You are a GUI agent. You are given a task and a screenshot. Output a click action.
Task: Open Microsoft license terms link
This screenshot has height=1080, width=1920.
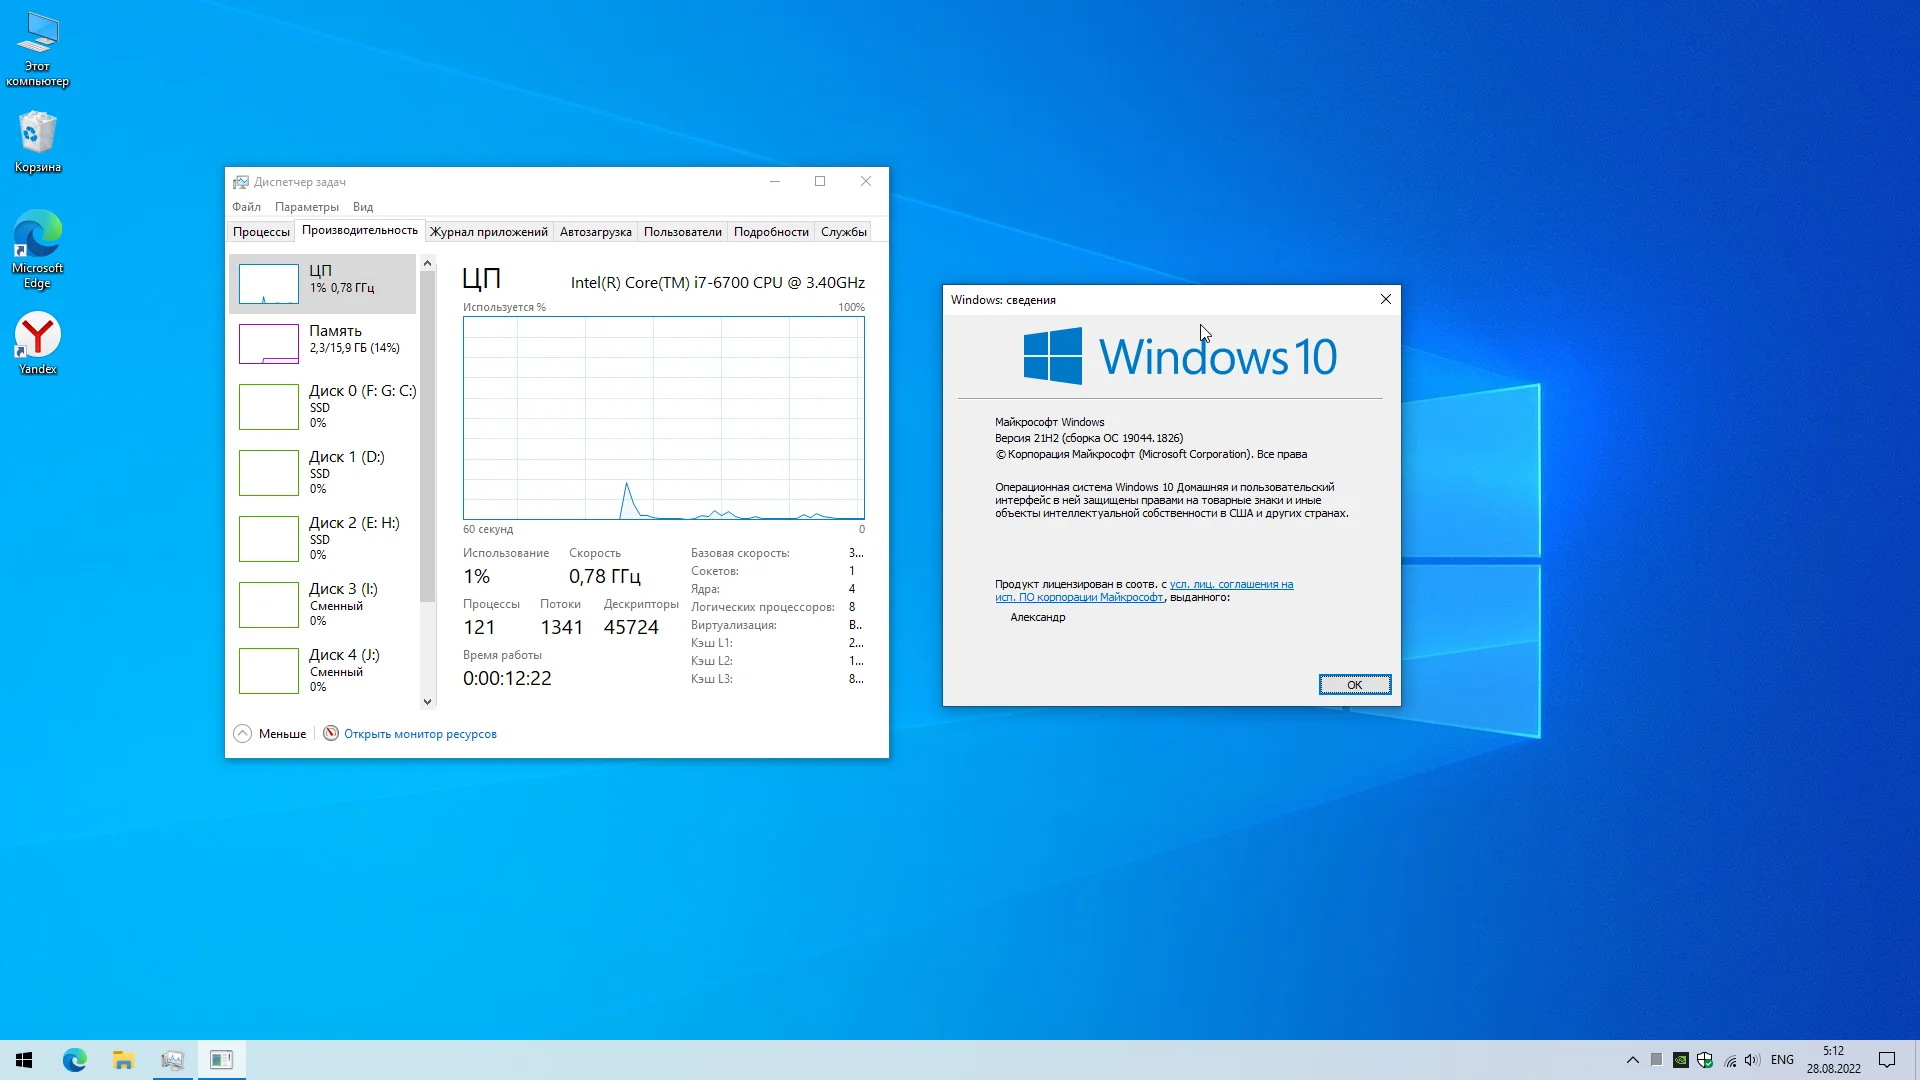(x=1231, y=585)
